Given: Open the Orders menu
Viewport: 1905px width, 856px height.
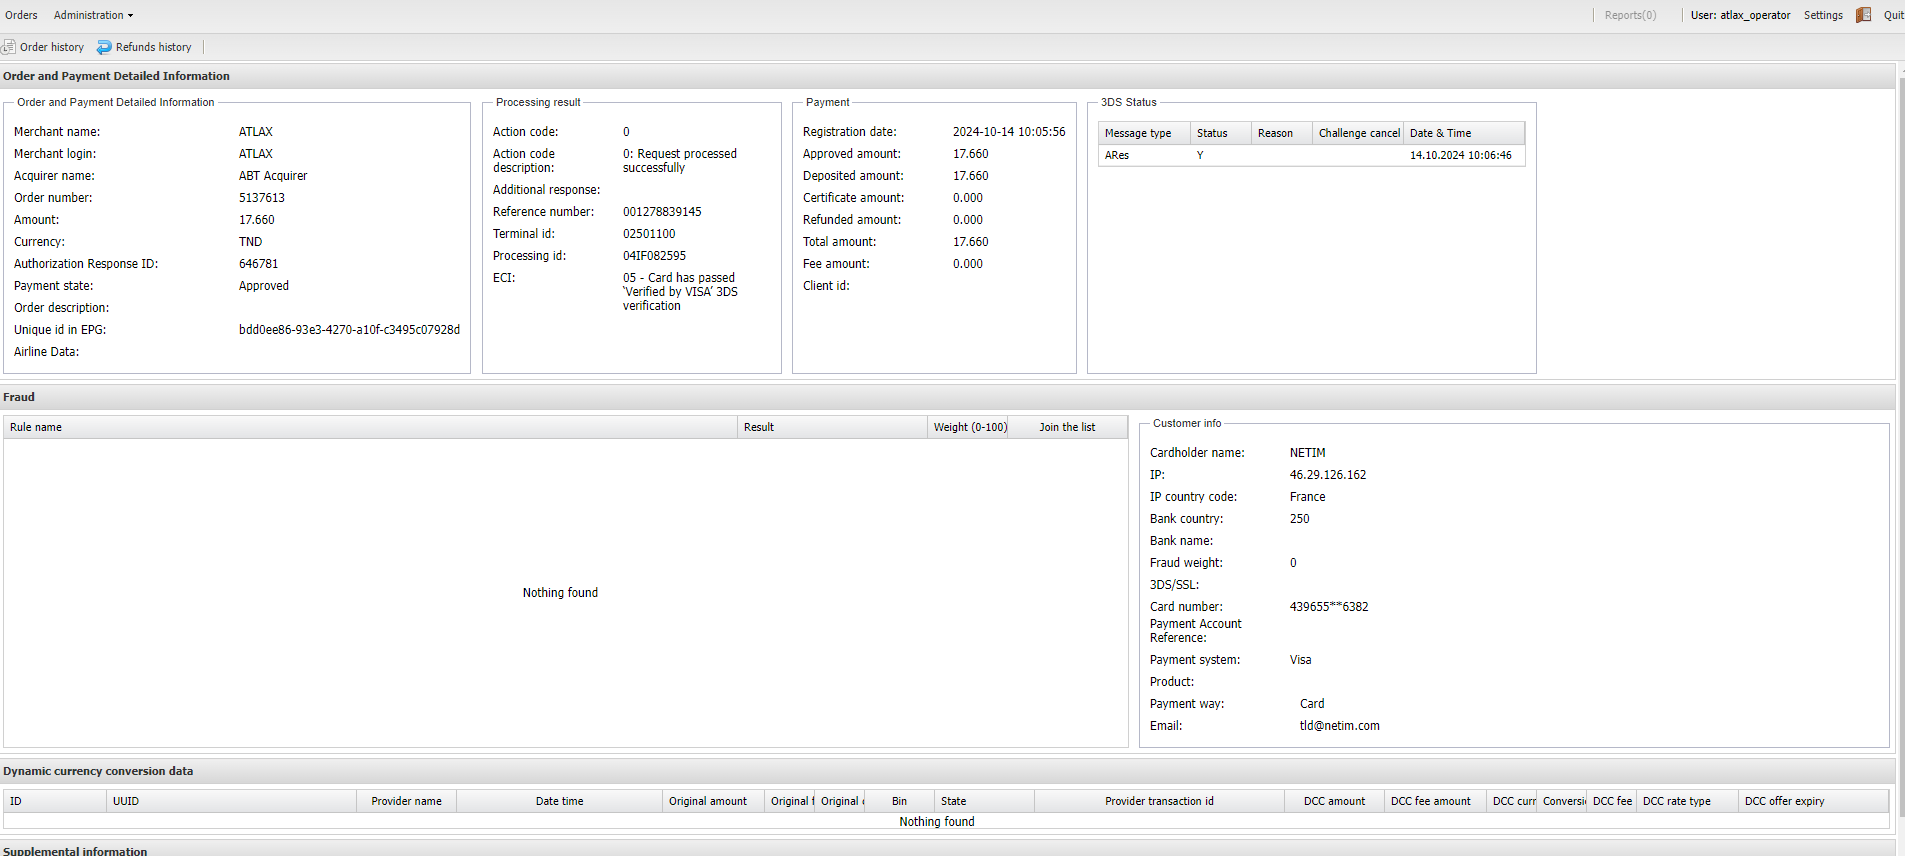Looking at the screenshot, I should click(x=21, y=15).
